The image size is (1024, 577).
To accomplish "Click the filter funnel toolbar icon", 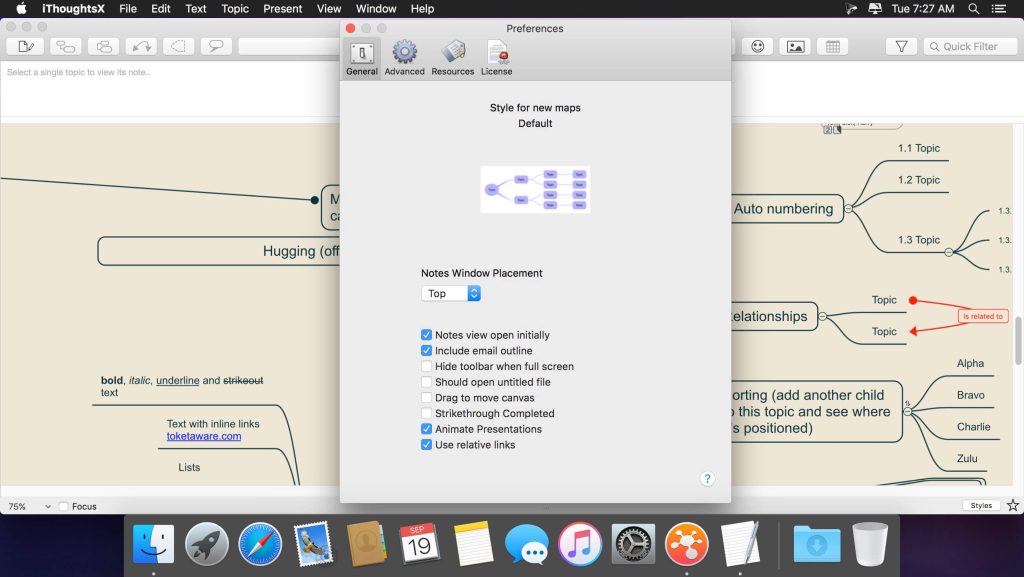I will [901, 46].
